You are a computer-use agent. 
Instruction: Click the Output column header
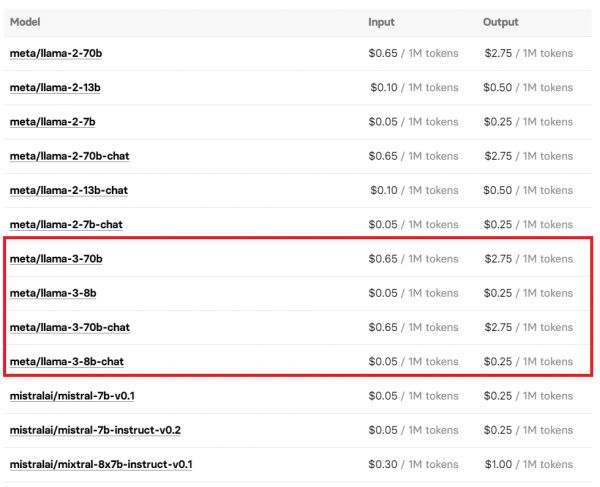[500, 22]
